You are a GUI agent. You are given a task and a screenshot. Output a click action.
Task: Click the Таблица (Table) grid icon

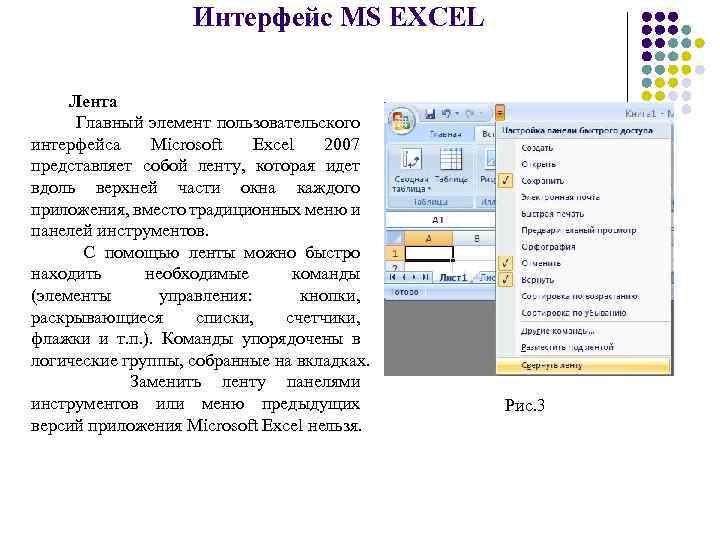[451, 159]
